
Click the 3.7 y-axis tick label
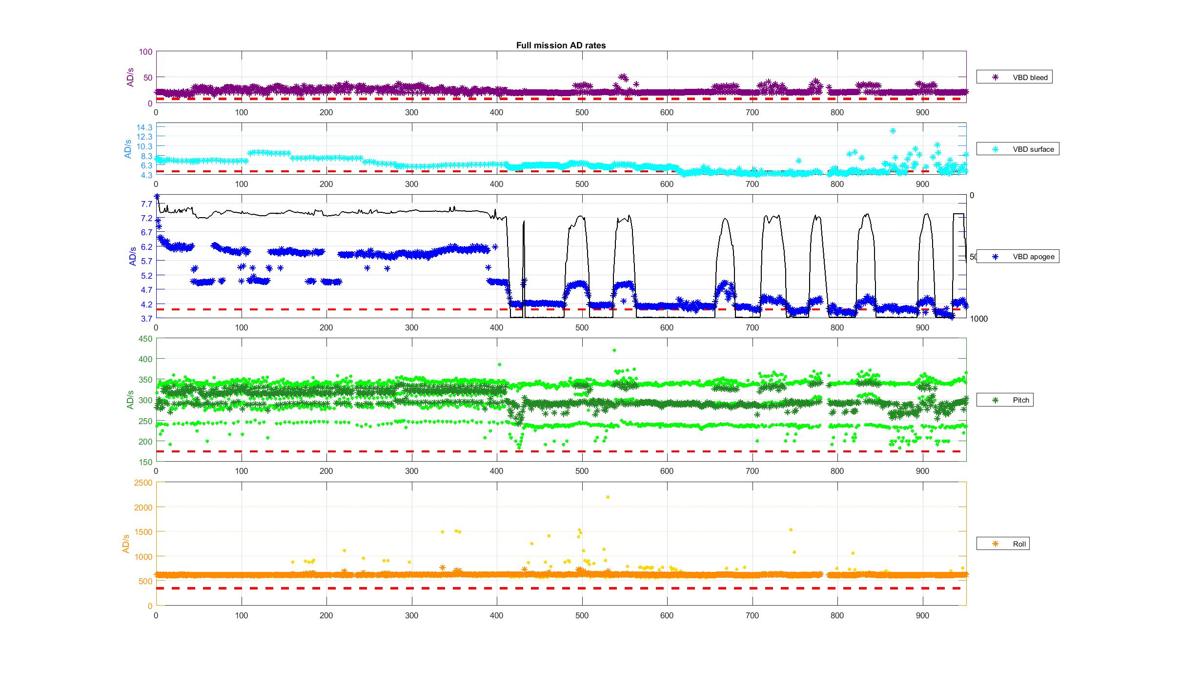[147, 318]
